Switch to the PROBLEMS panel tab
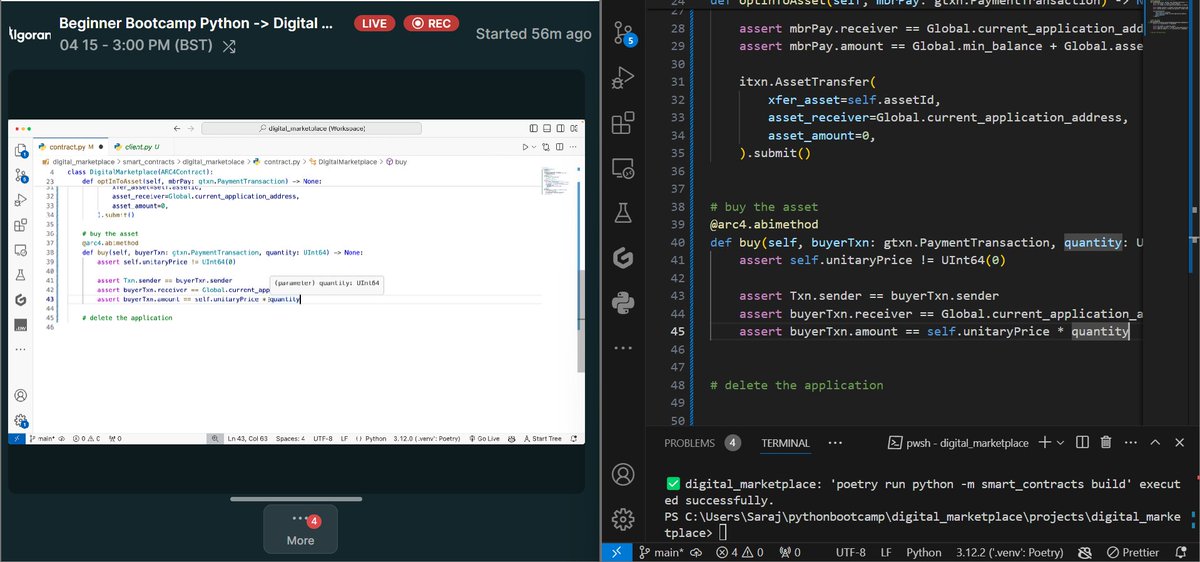Viewport: 1200px width, 562px height. (690, 443)
